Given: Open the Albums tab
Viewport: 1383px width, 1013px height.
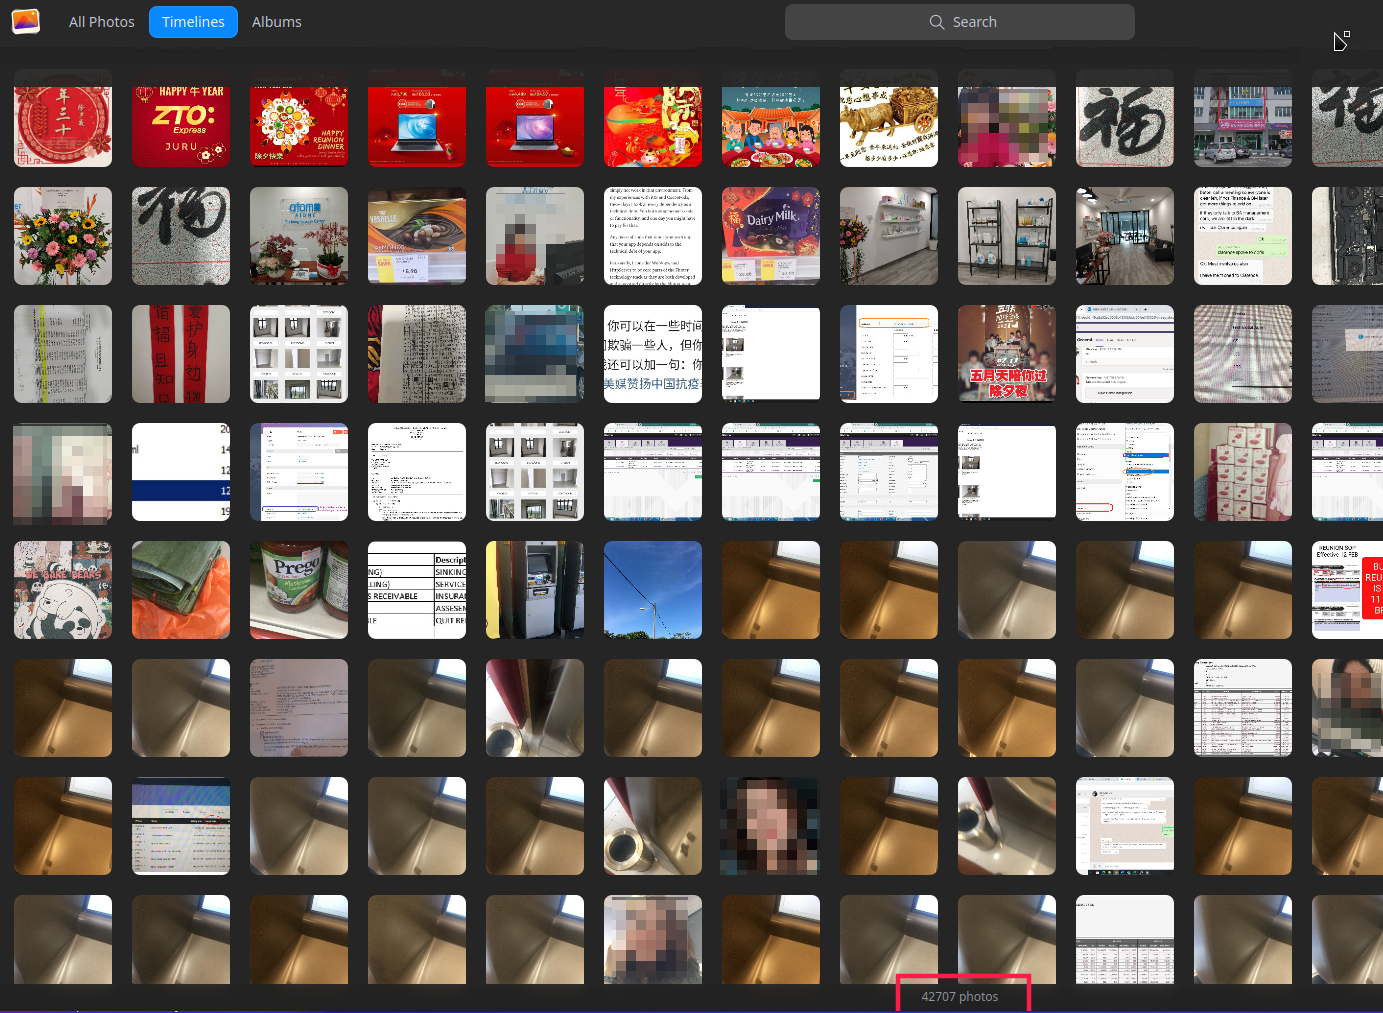Looking at the screenshot, I should (277, 21).
